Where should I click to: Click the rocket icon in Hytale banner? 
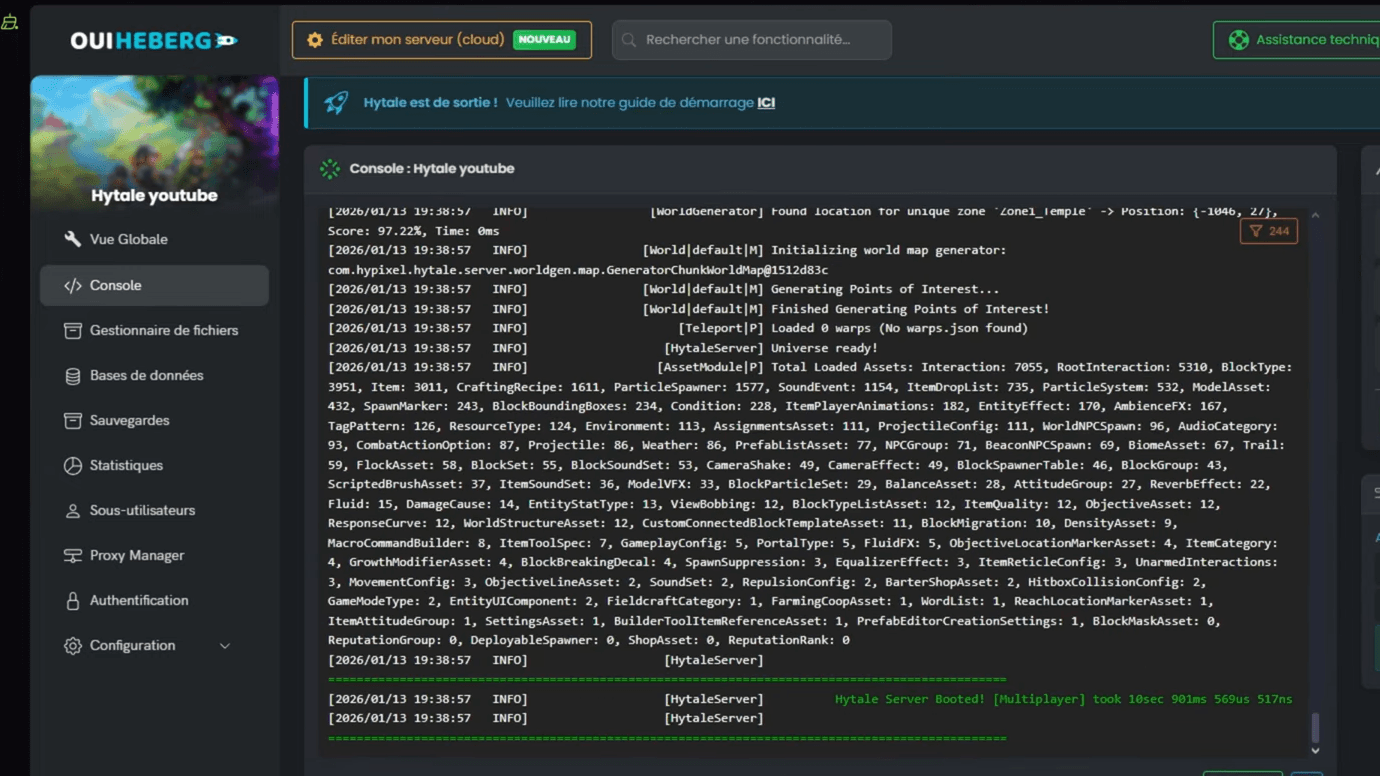pos(336,103)
